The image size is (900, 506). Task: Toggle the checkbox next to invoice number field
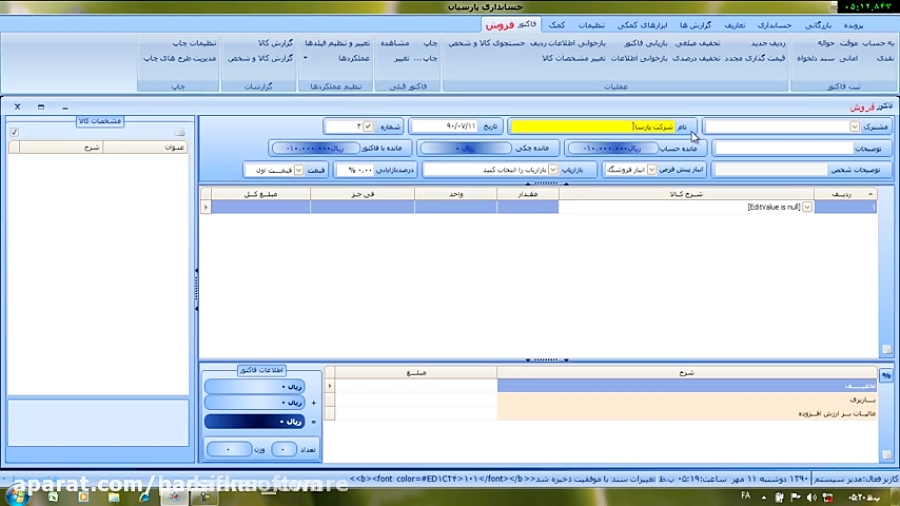(x=368, y=127)
